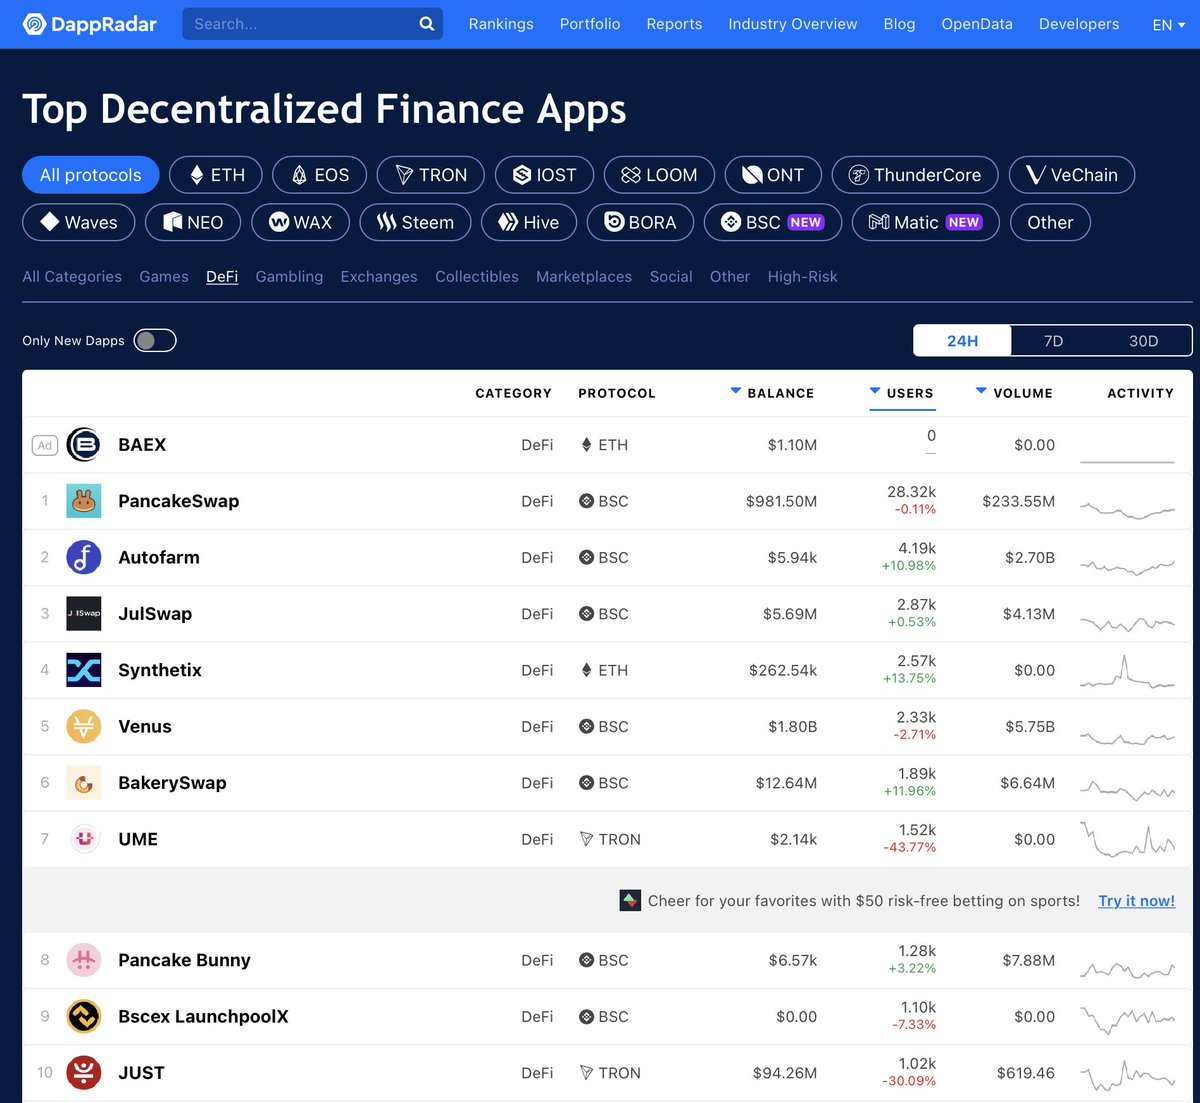This screenshot has height=1103, width=1200.
Task: Click the Ad badge next to BAEX
Action: point(45,445)
